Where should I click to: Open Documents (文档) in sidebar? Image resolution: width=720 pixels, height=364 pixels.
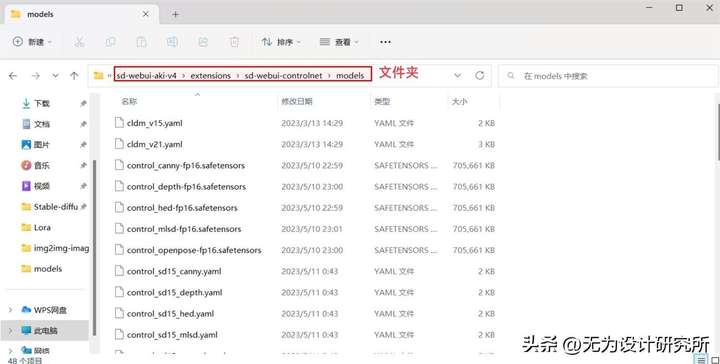click(x=42, y=124)
